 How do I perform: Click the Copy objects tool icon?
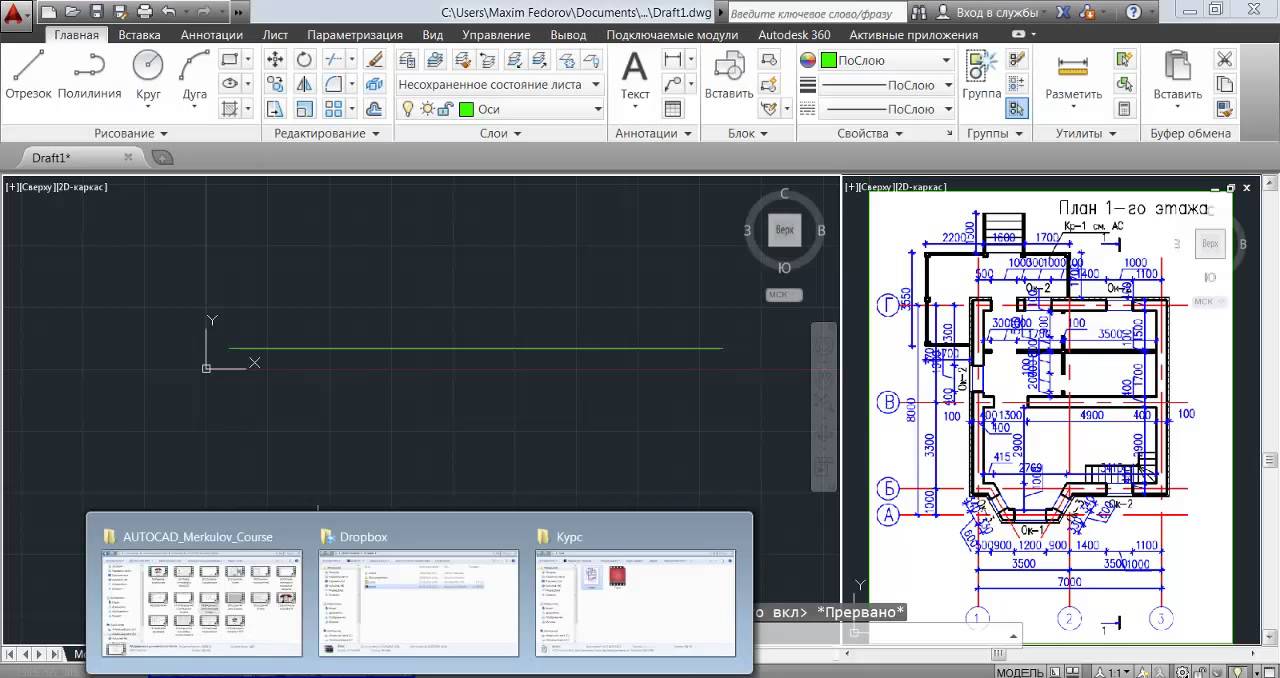point(276,84)
